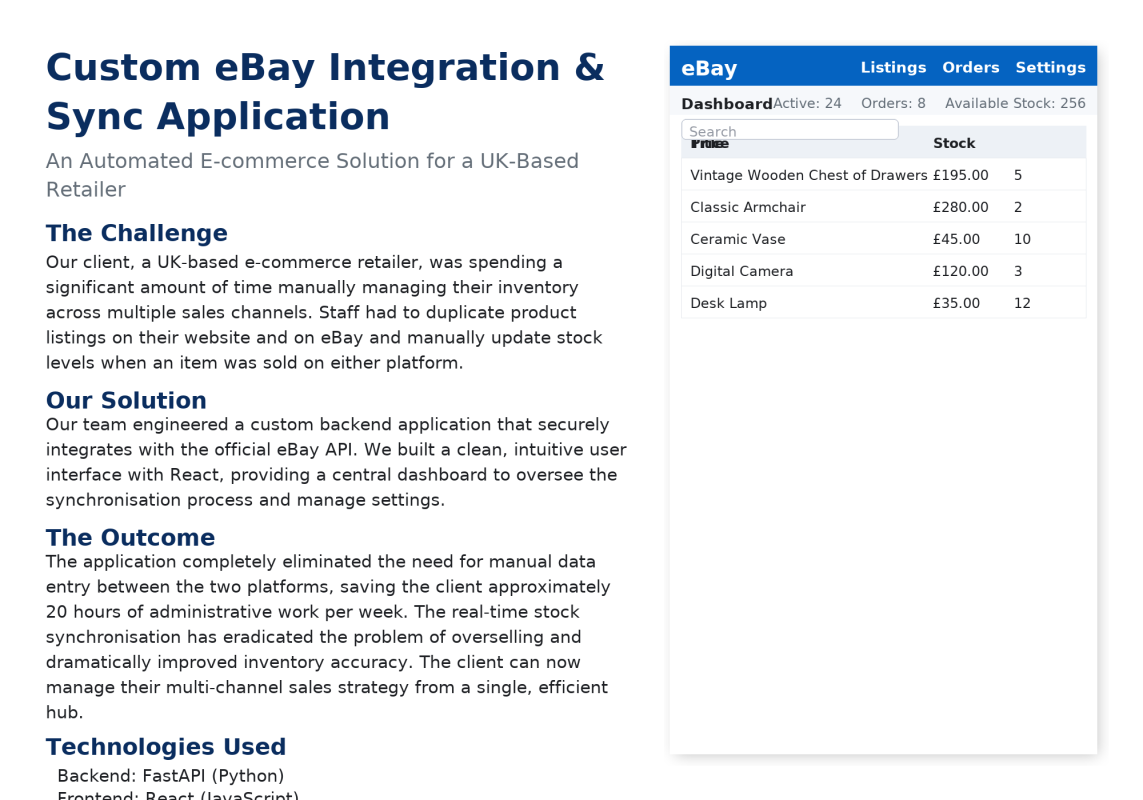Viewport: 1143px width, 800px height.
Task: Open the Orders navigation item
Action: tap(971, 67)
